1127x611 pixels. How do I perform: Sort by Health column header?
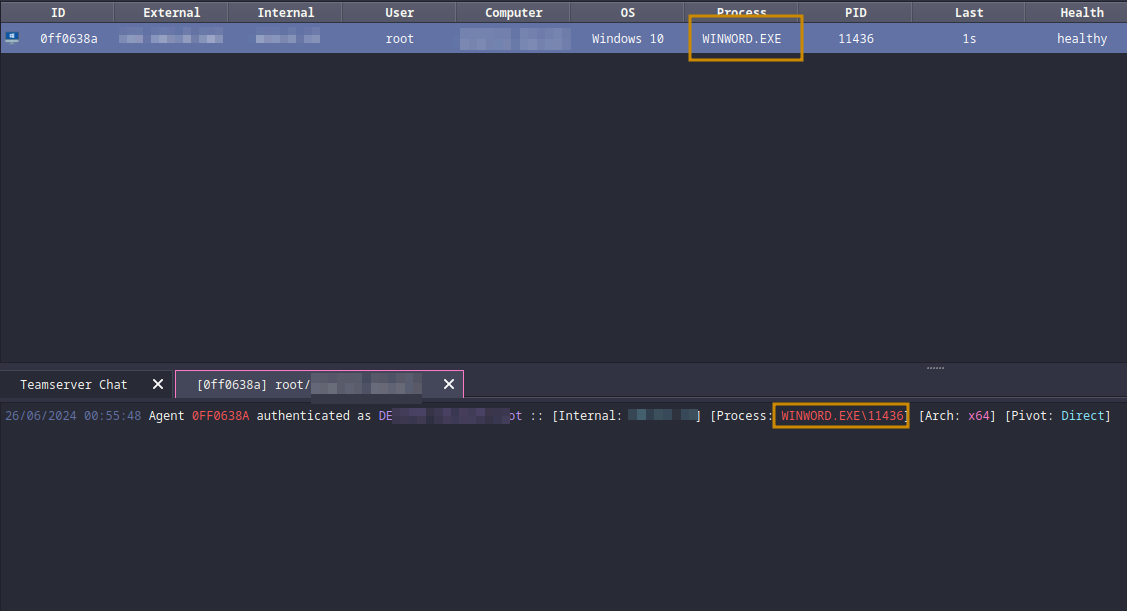[x=1082, y=13]
